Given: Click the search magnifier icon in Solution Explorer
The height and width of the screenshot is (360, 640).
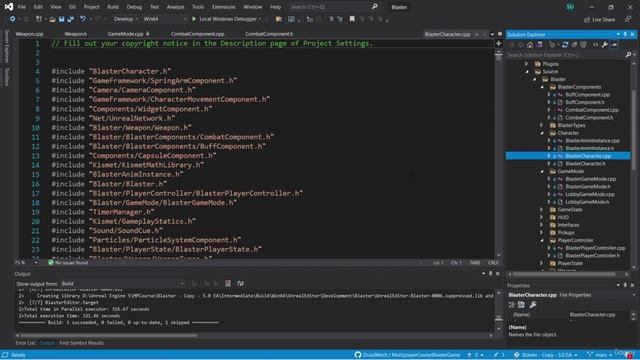Looking at the screenshot, I should 629,54.
